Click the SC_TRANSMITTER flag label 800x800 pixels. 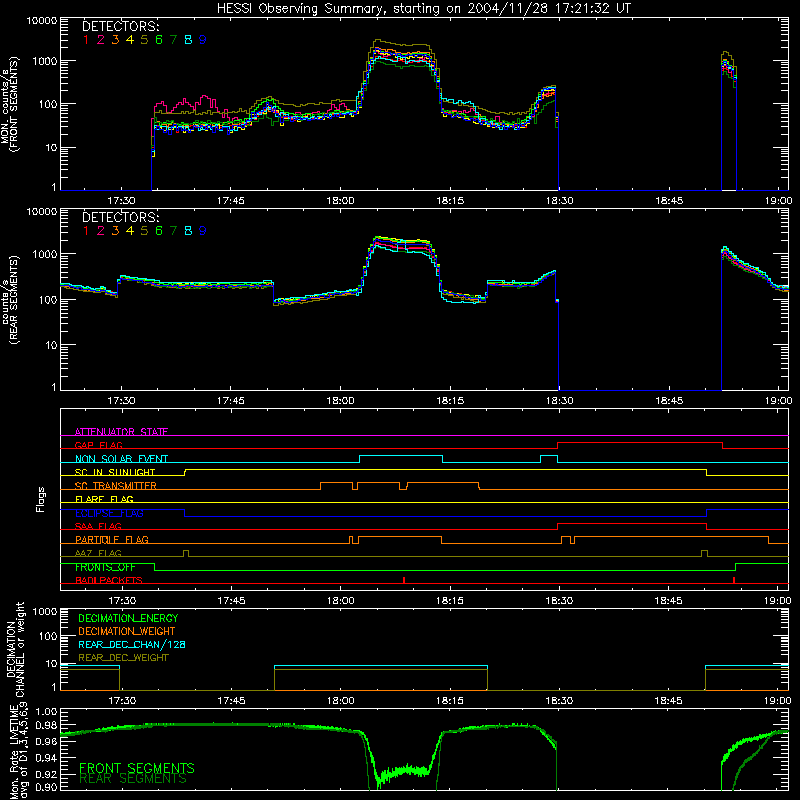pyautogui.click(x=116, y=486)
